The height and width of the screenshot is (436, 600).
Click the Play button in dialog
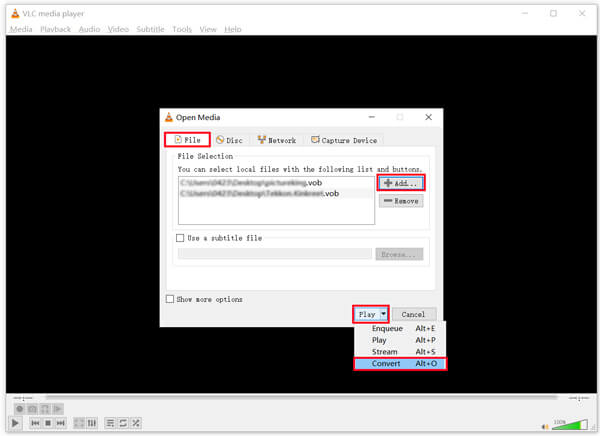pyautogui.click(x=367, y=314)
